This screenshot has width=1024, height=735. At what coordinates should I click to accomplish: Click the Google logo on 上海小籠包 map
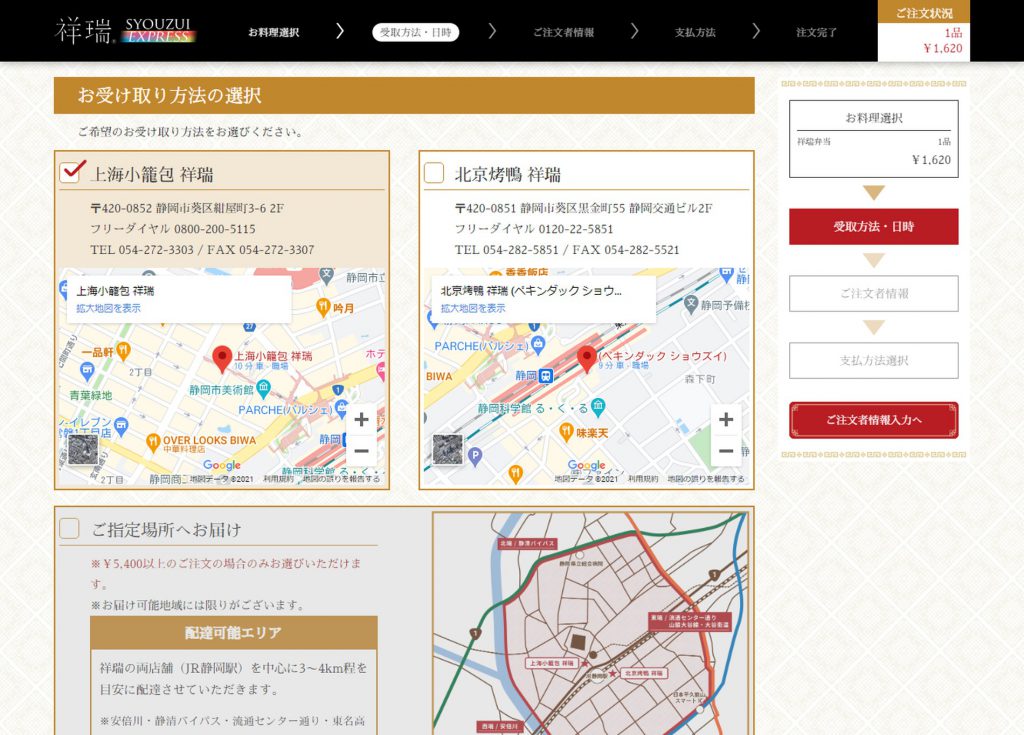coord(221,465)
